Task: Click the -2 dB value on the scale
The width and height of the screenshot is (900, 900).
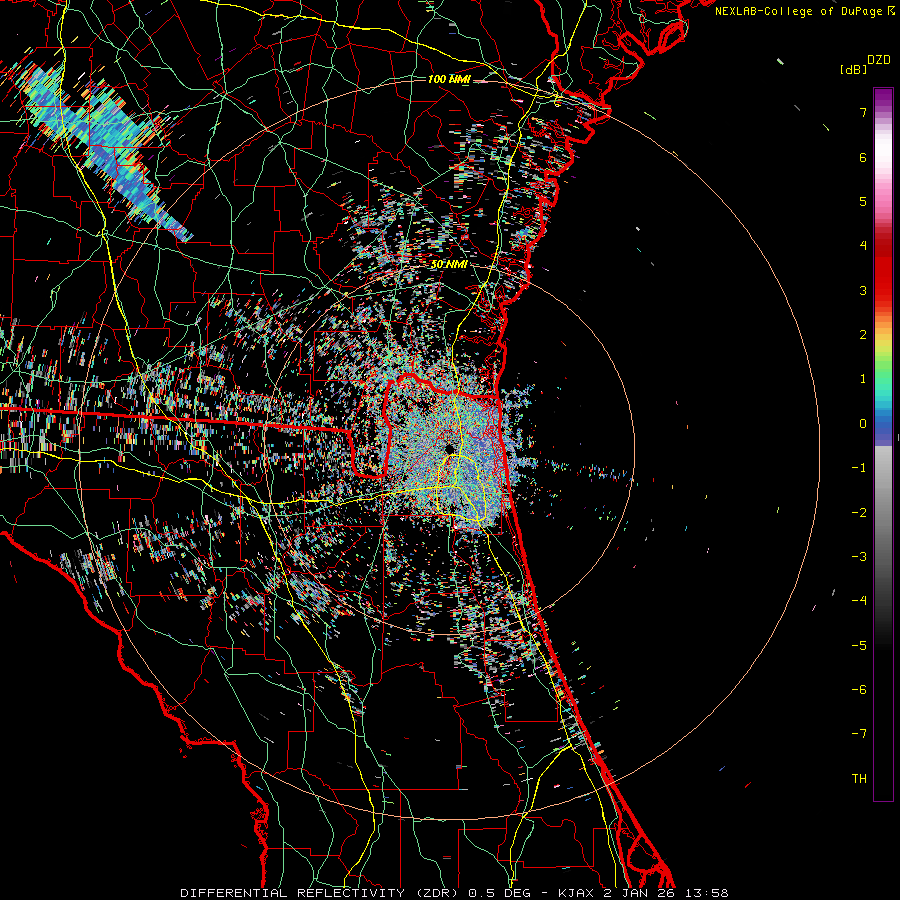Action: coord(859,513)
